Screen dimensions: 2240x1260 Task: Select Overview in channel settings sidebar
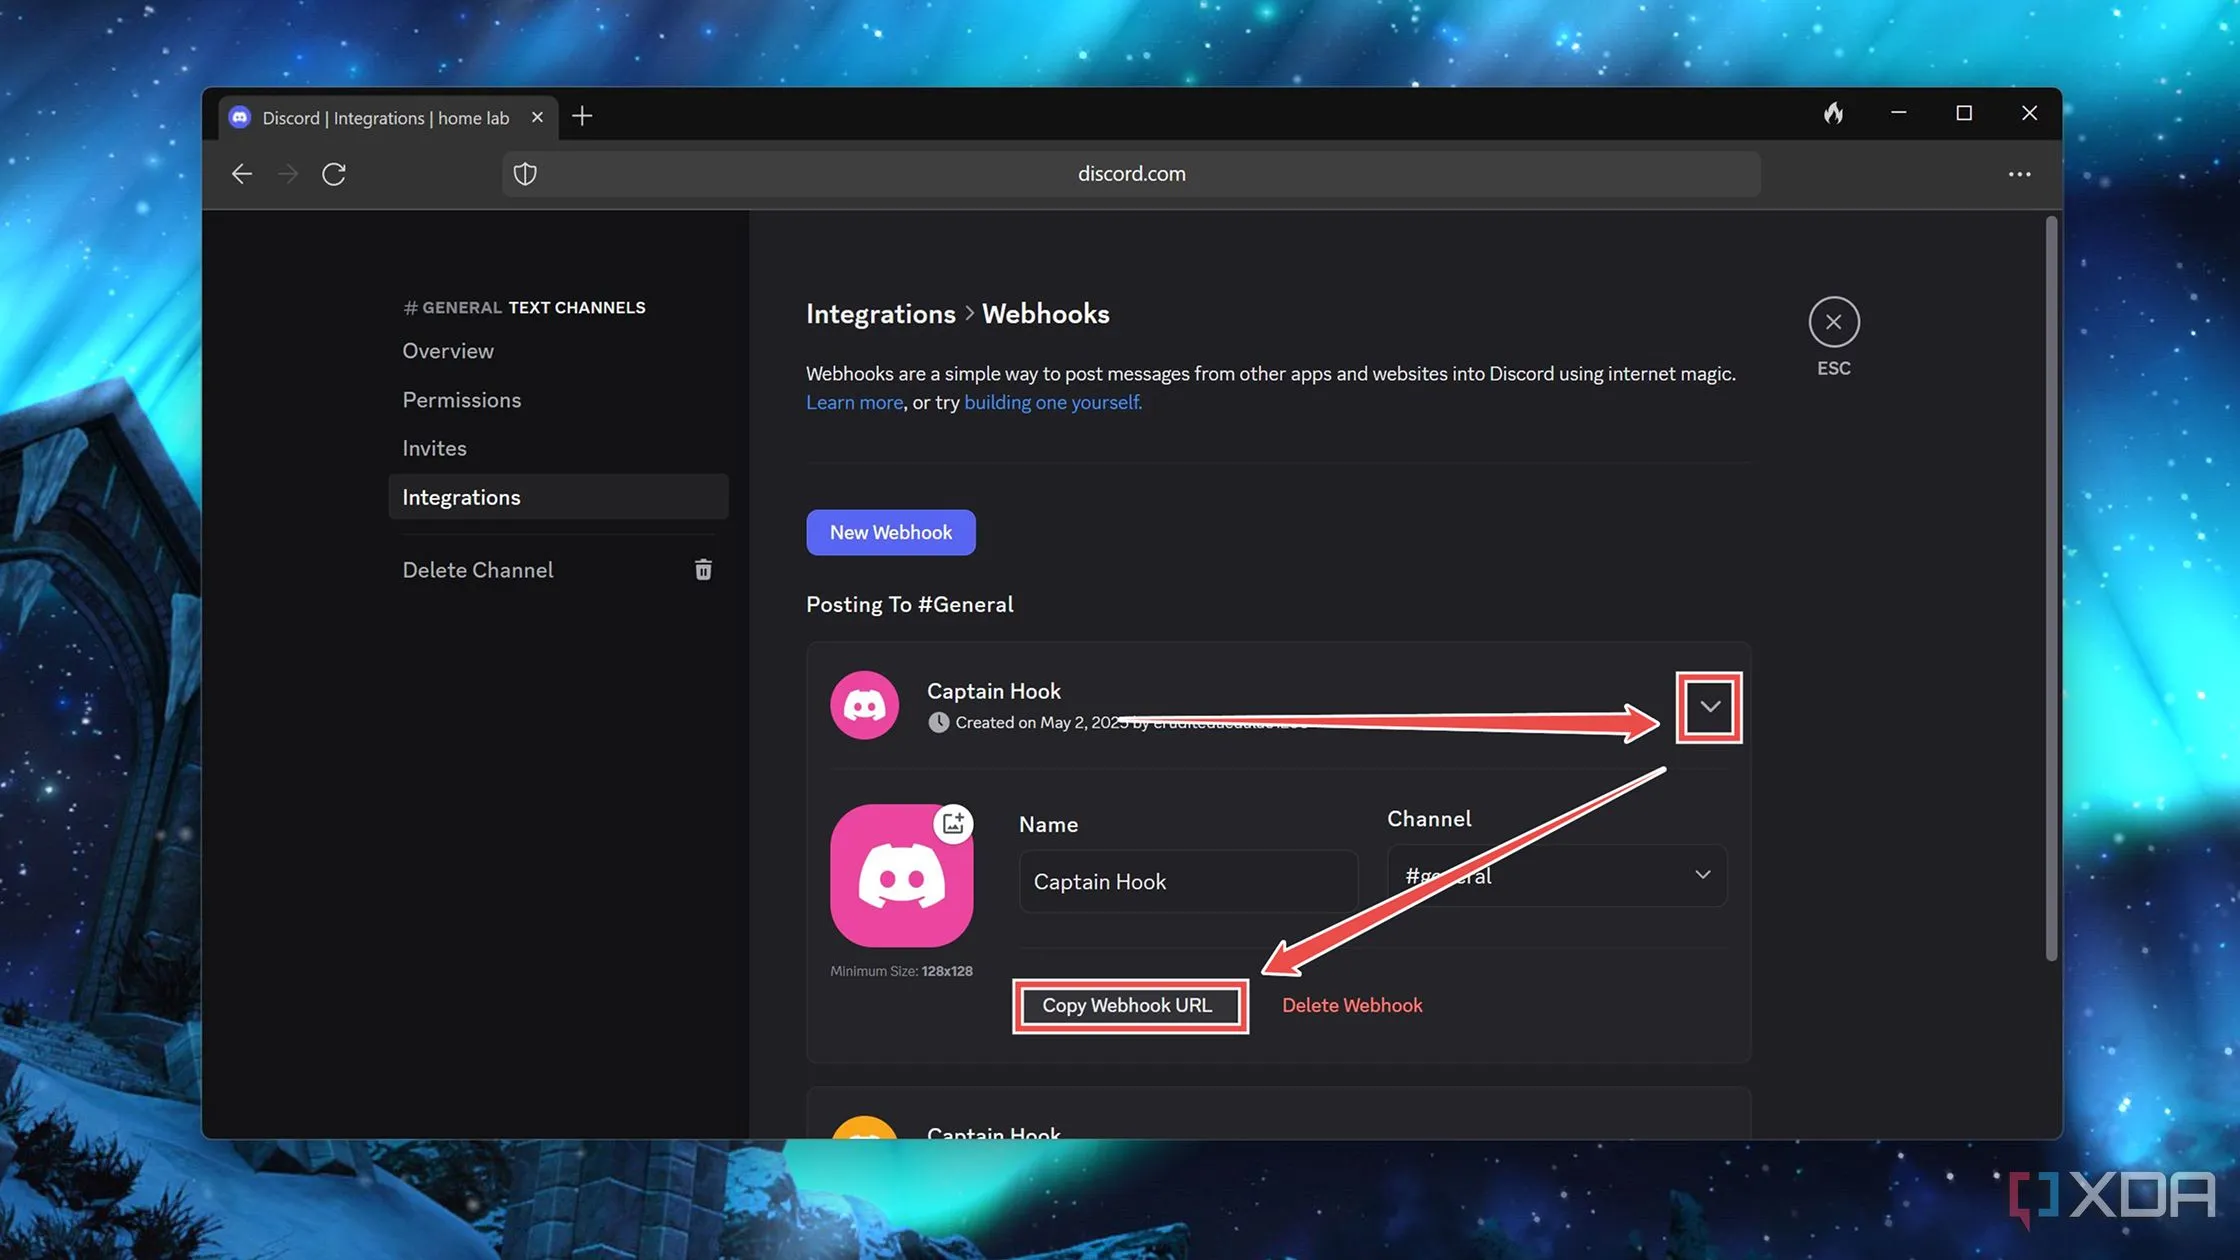(x=448, y=351)
